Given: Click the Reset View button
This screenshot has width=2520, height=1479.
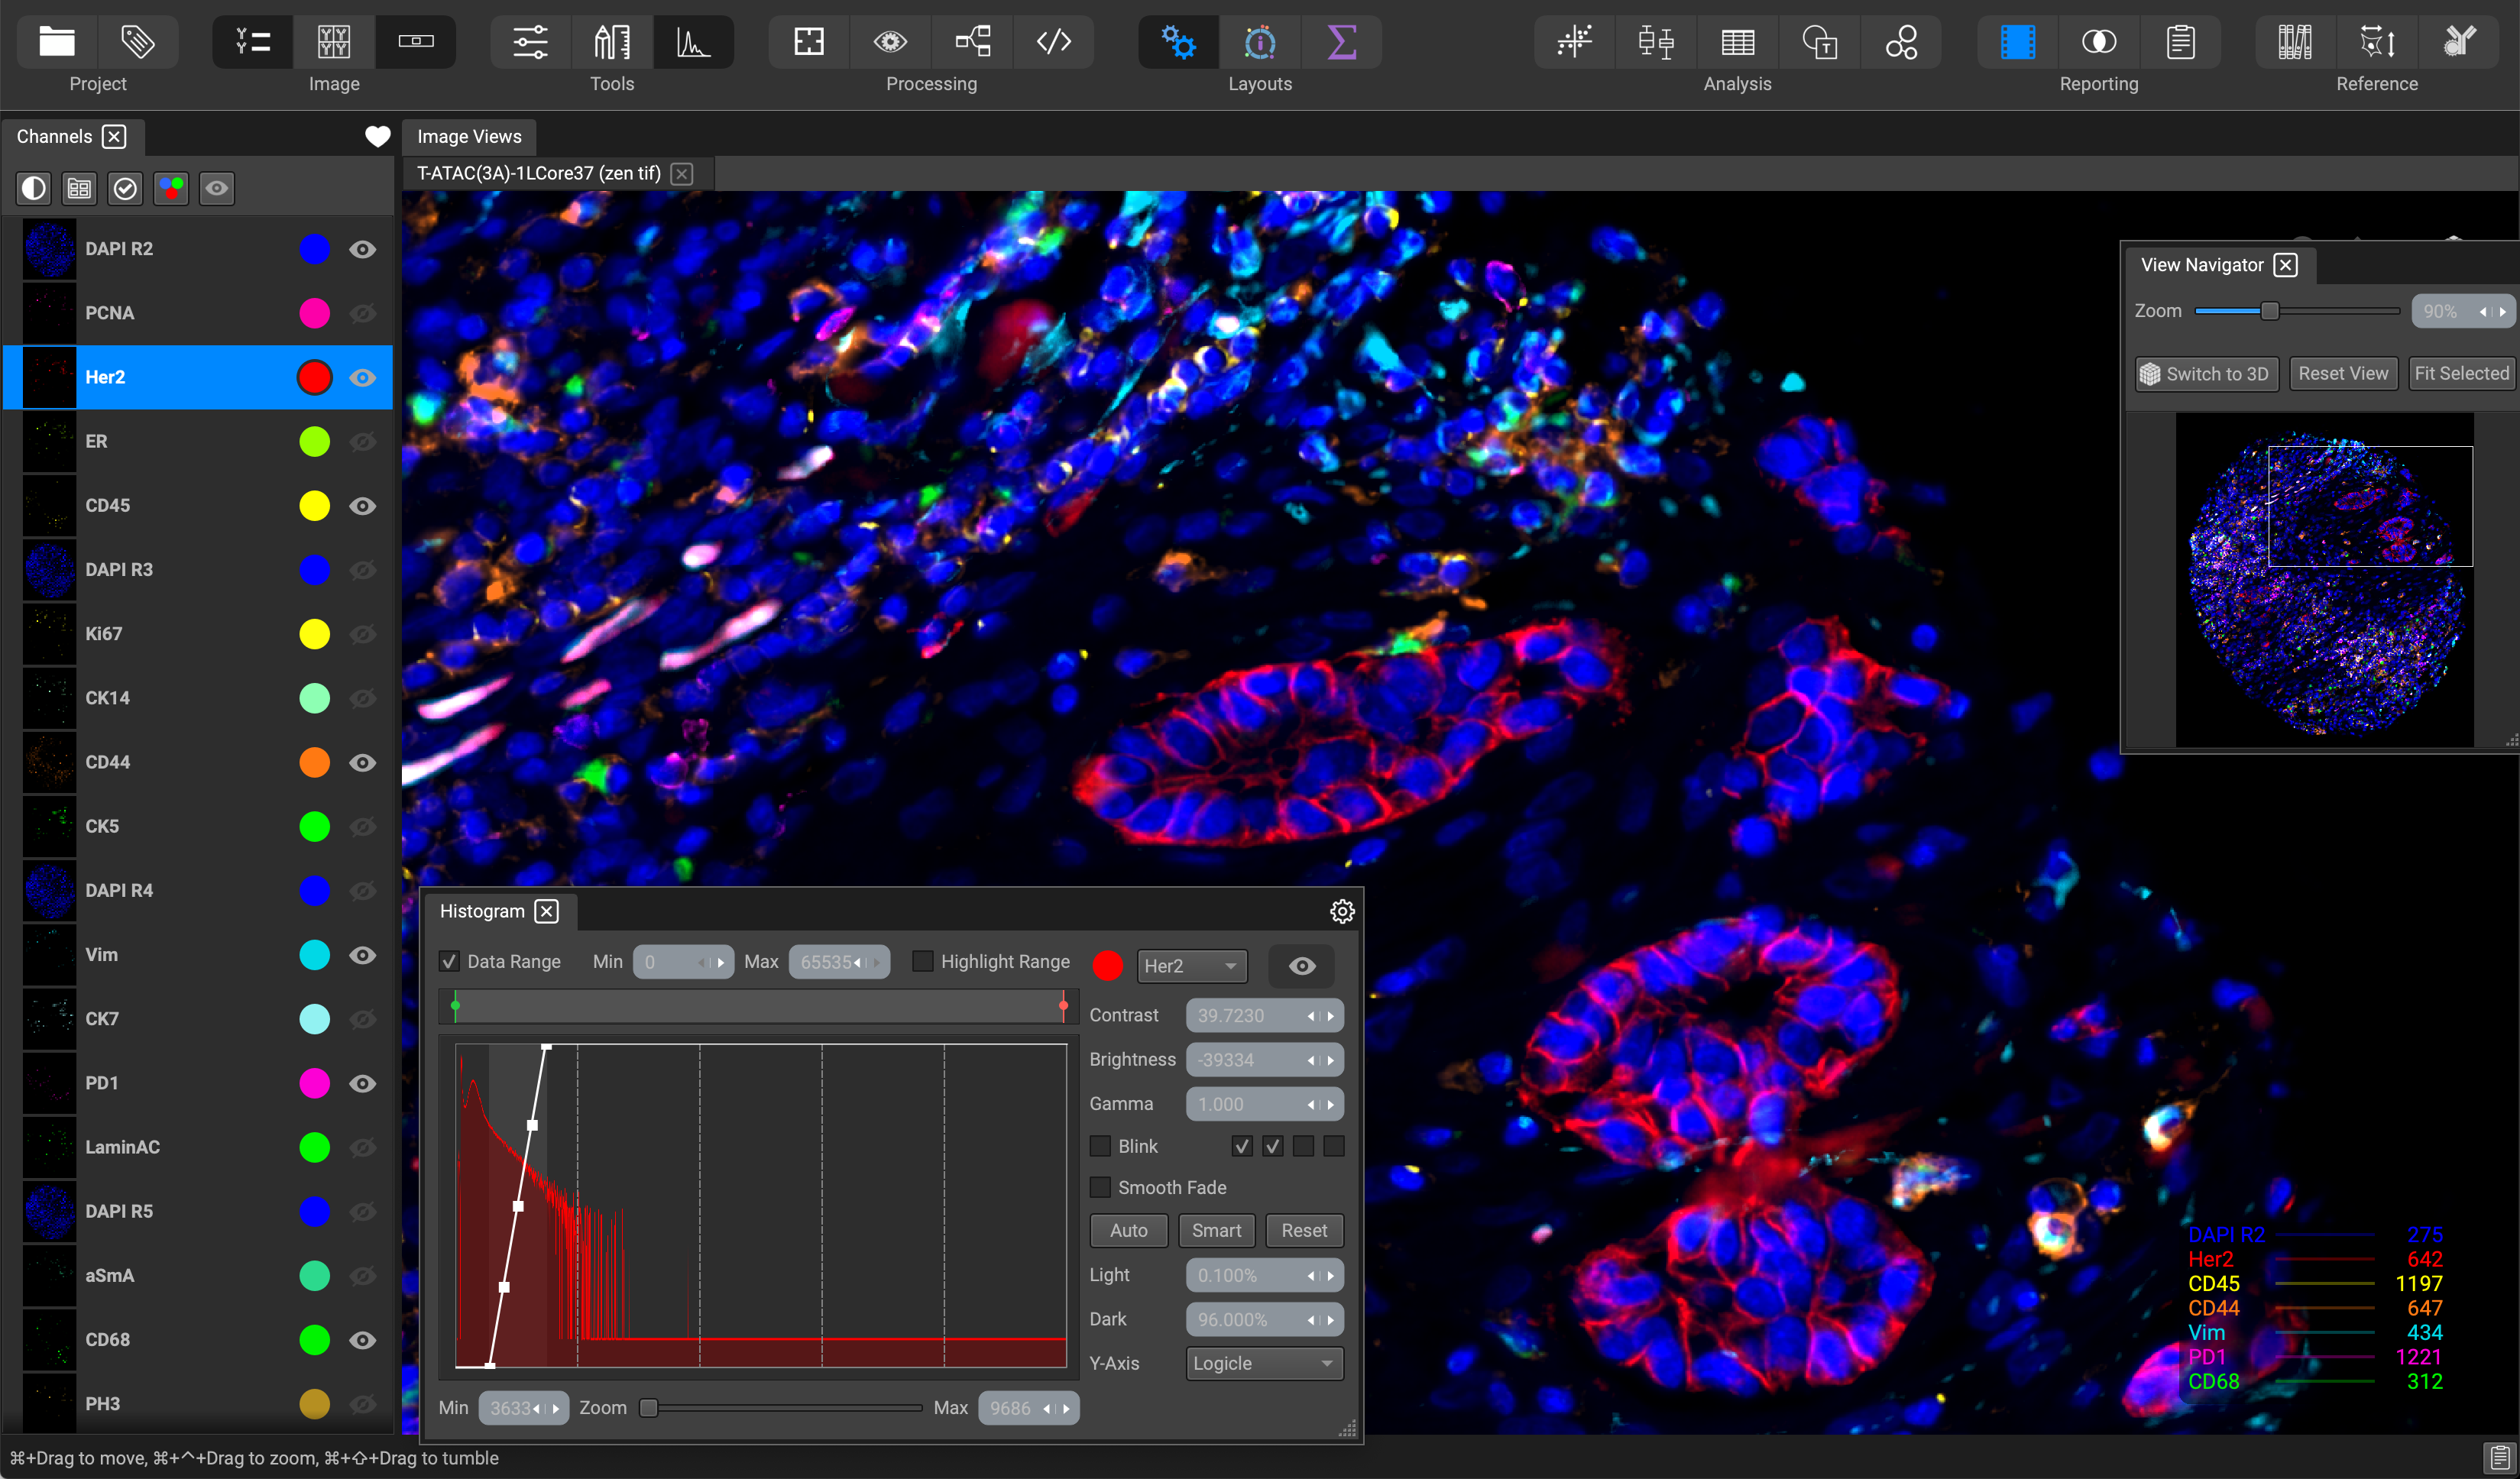Looking at the screenshot, I should [x=2342, y=374].
